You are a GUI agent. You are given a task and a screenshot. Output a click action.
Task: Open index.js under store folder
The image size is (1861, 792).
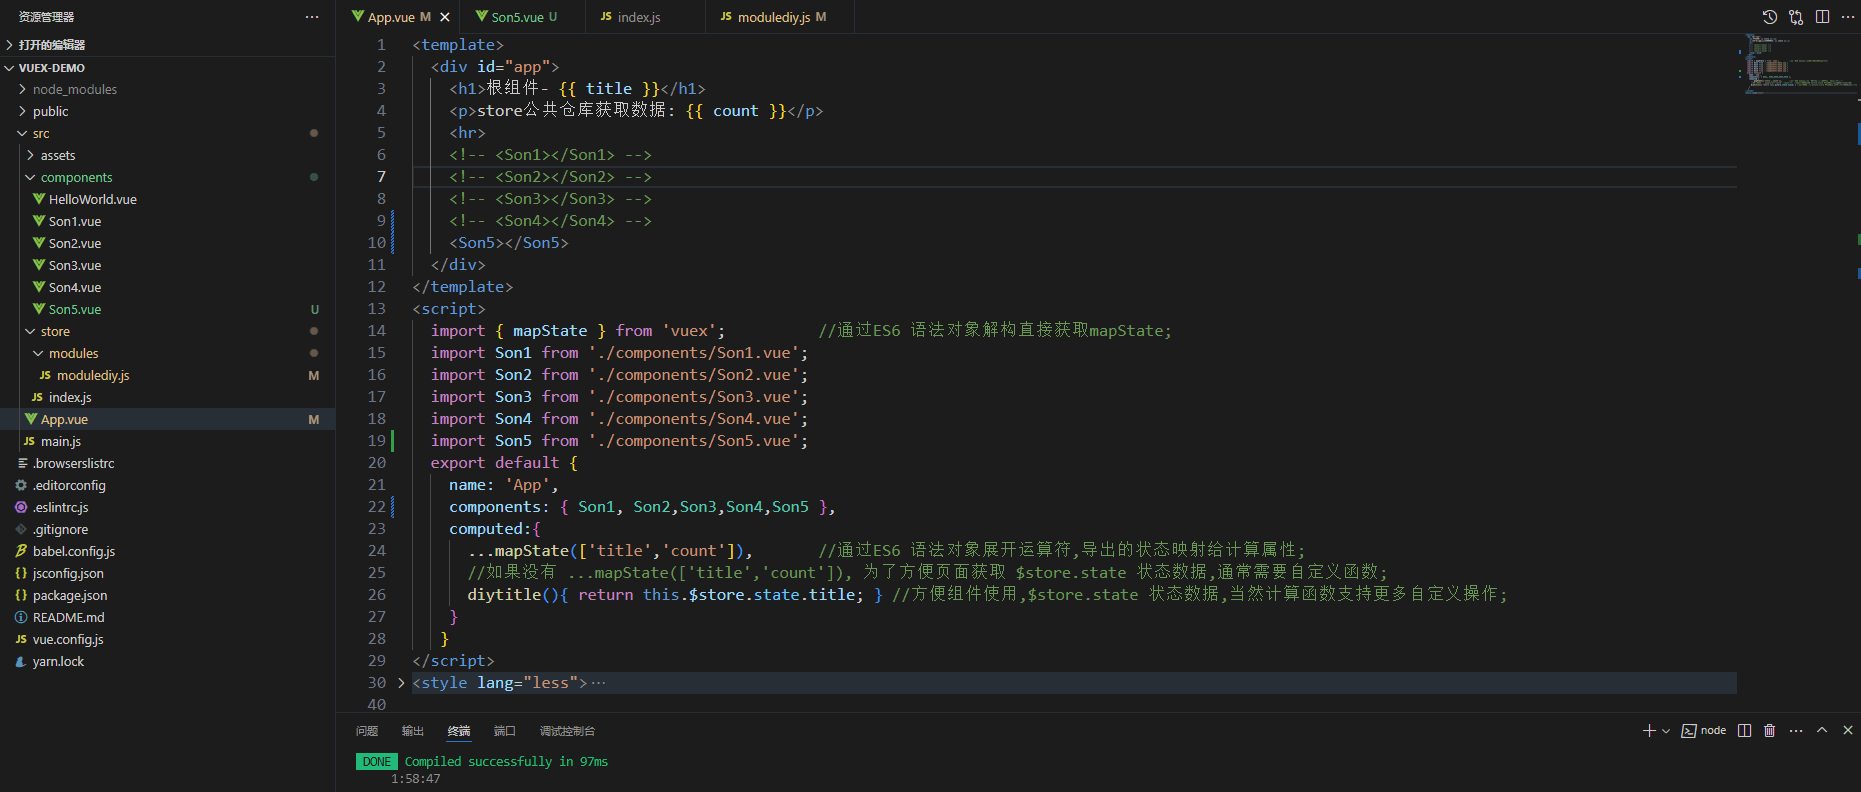(x=167, y=397)
